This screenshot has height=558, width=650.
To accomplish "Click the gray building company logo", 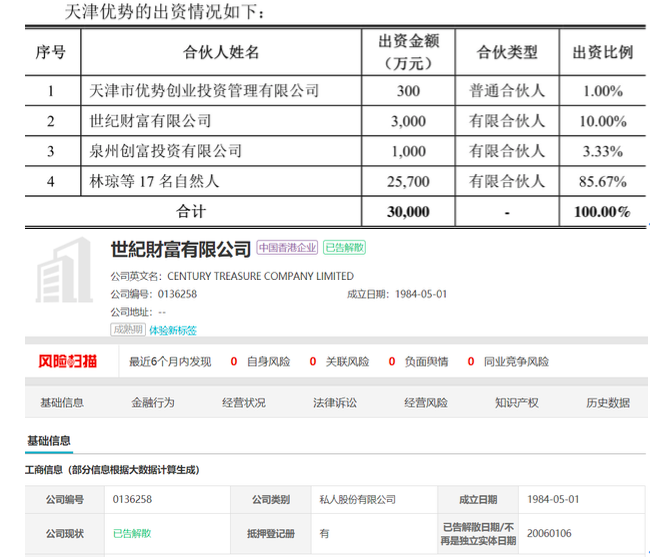I will (x=64, y=270).
